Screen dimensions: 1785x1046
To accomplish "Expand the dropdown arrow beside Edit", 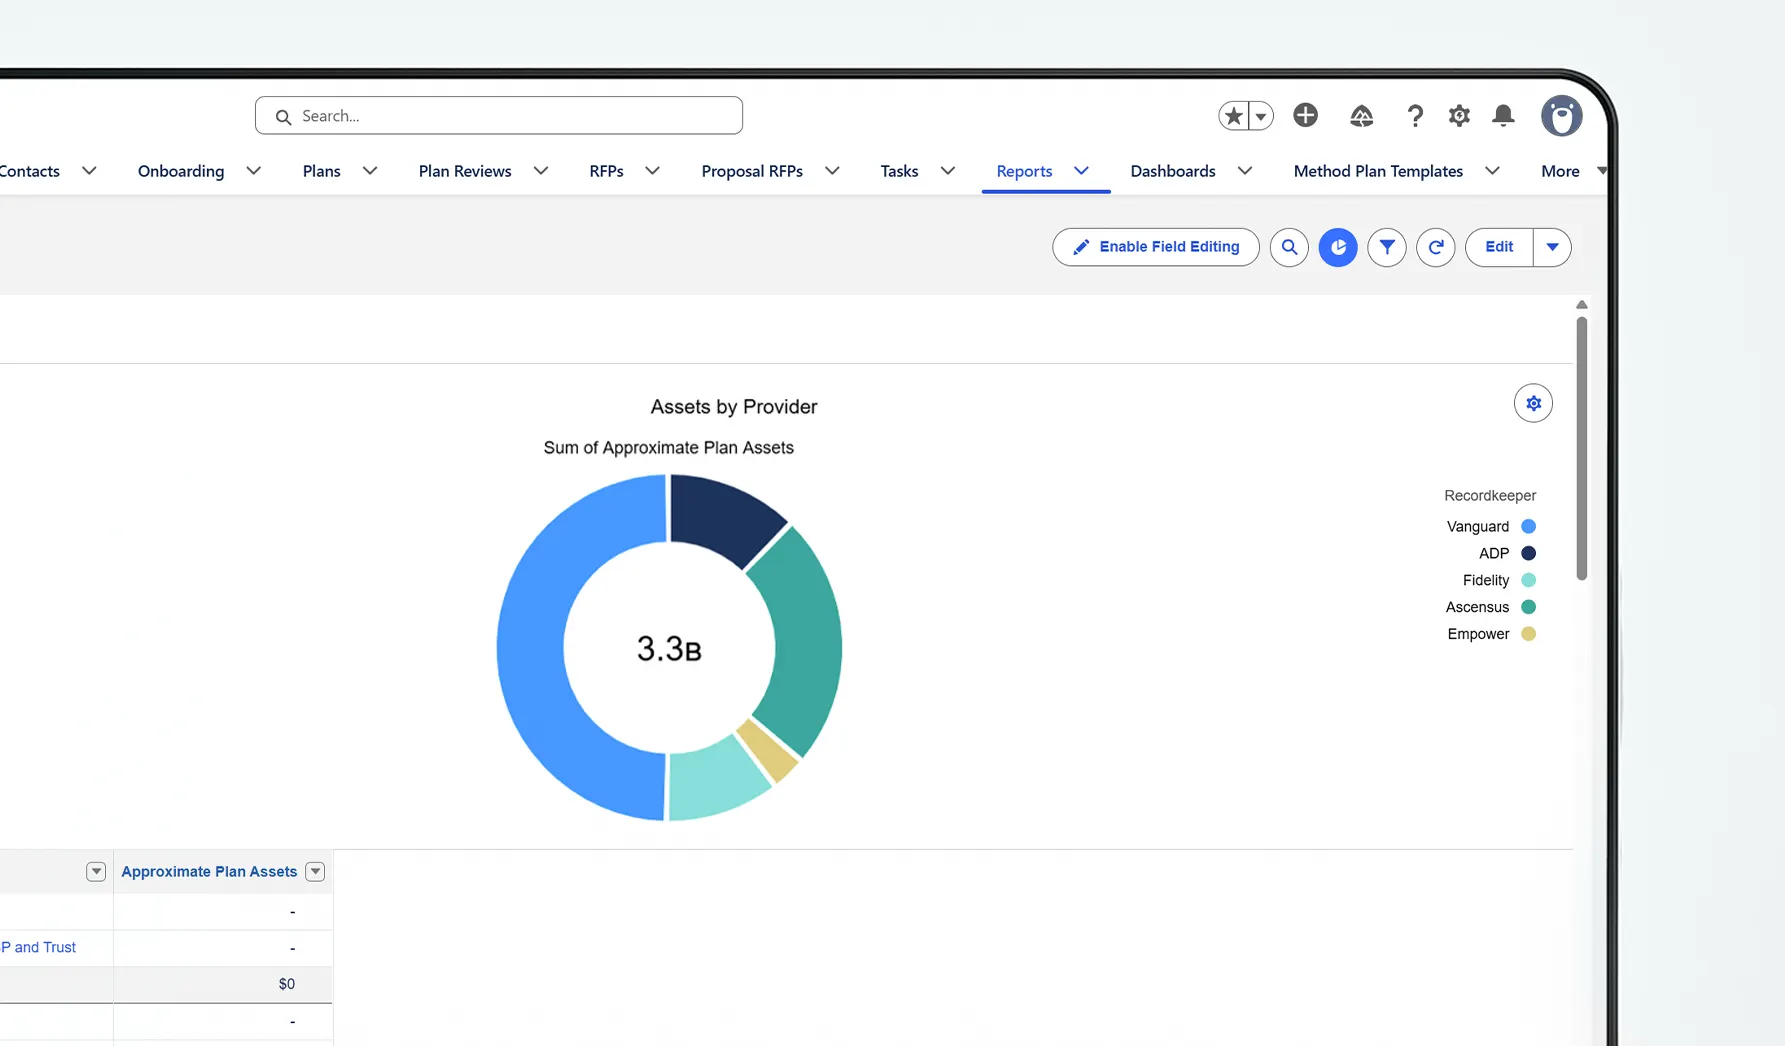I will (1552, 247).
